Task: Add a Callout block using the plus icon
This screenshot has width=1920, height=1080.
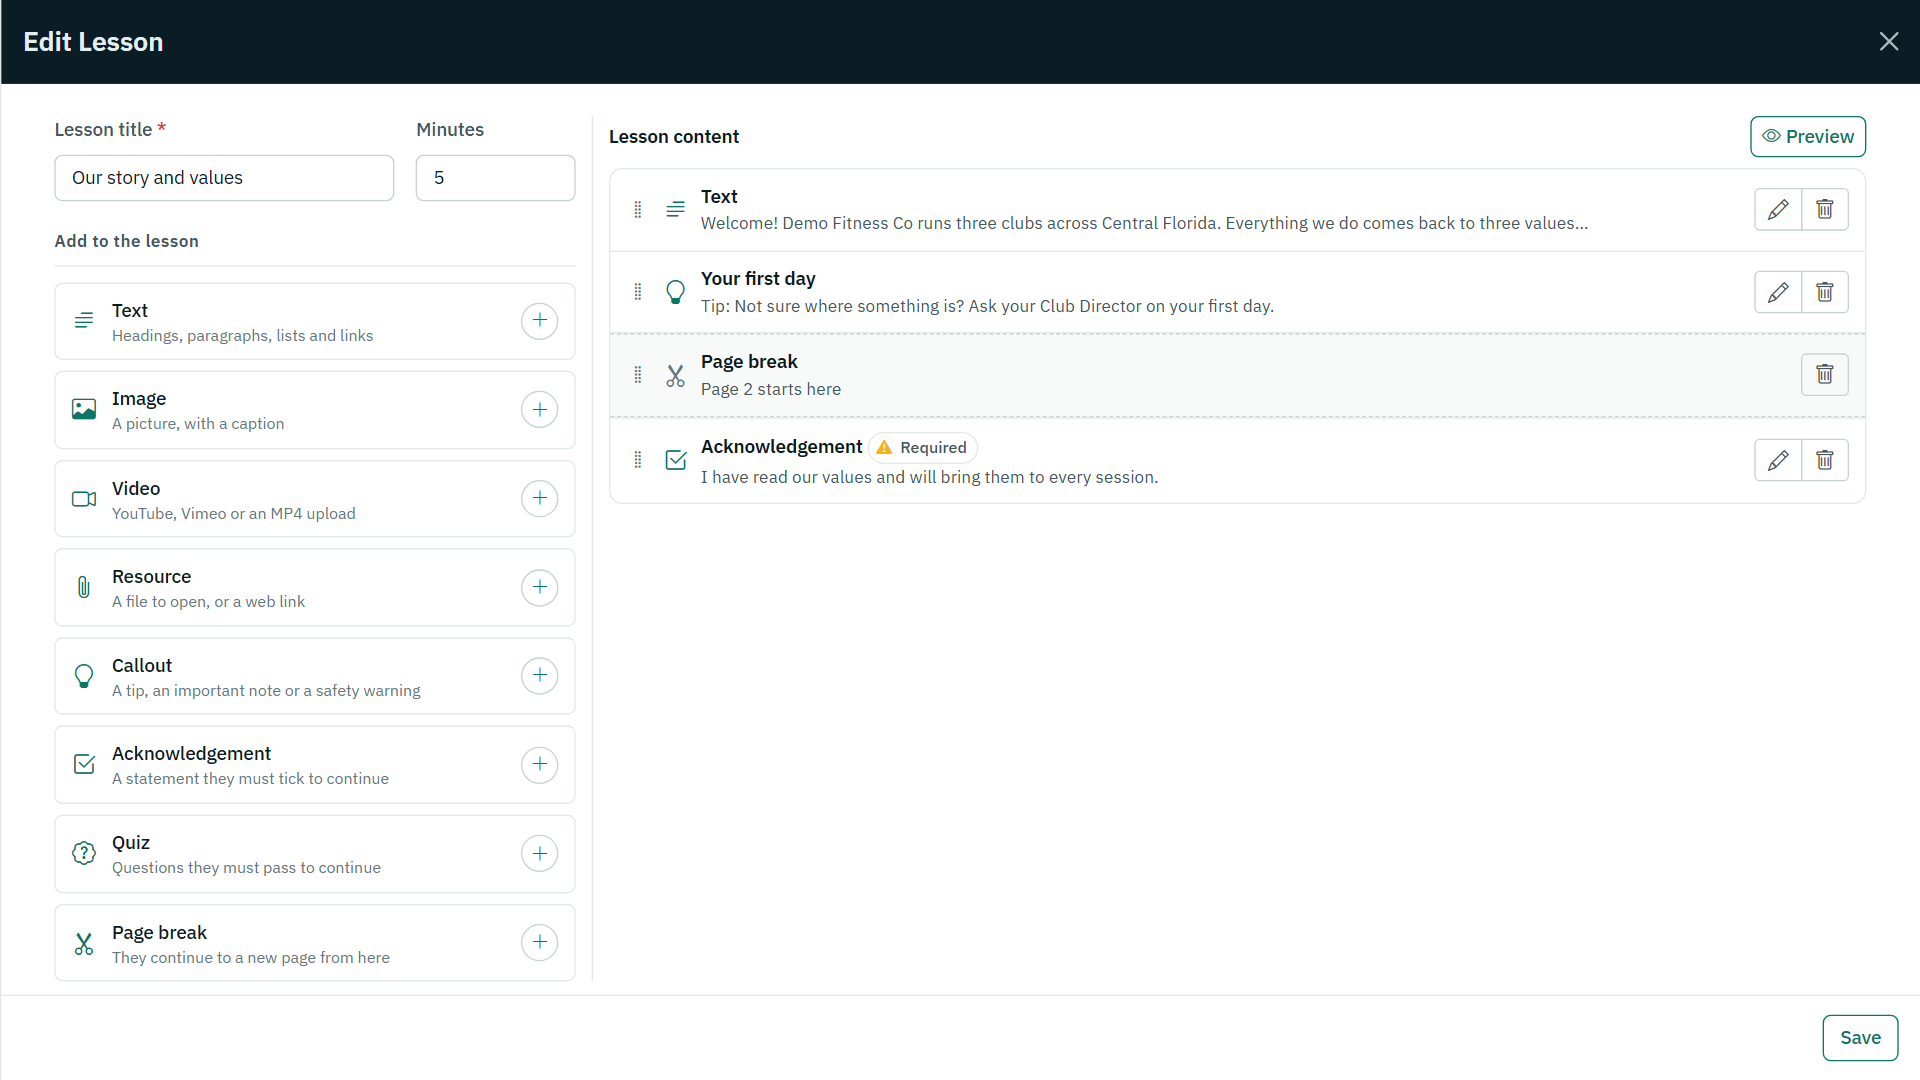Action: click(x=539, y=675)
